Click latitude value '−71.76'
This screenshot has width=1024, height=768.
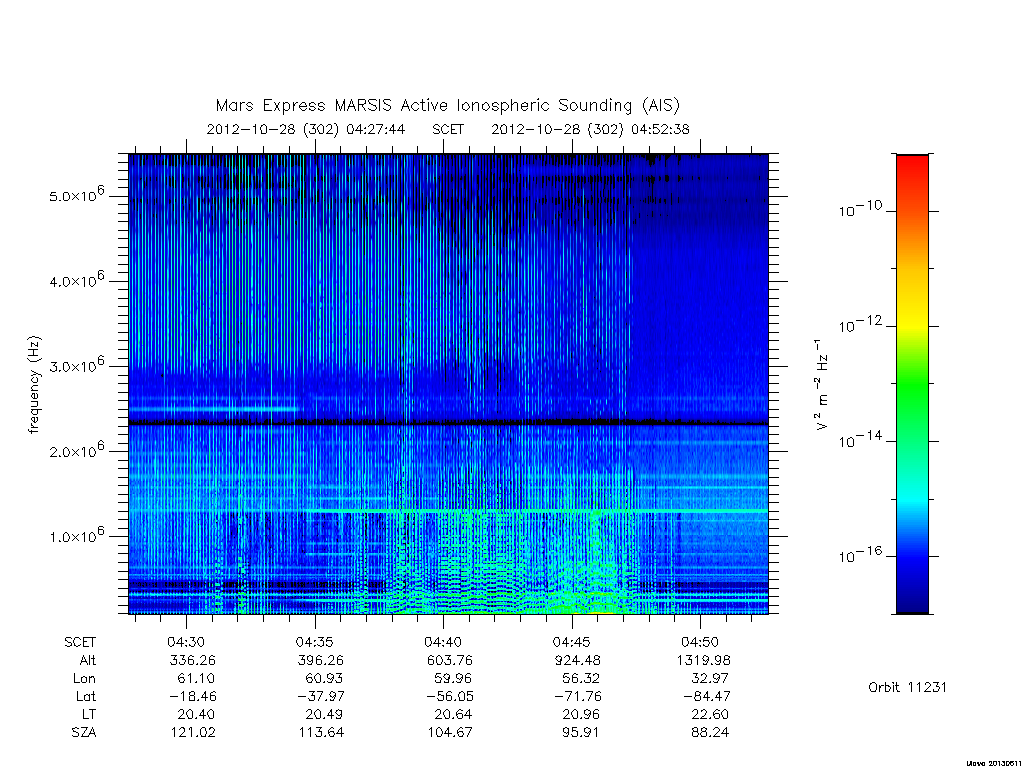(577, 696)
